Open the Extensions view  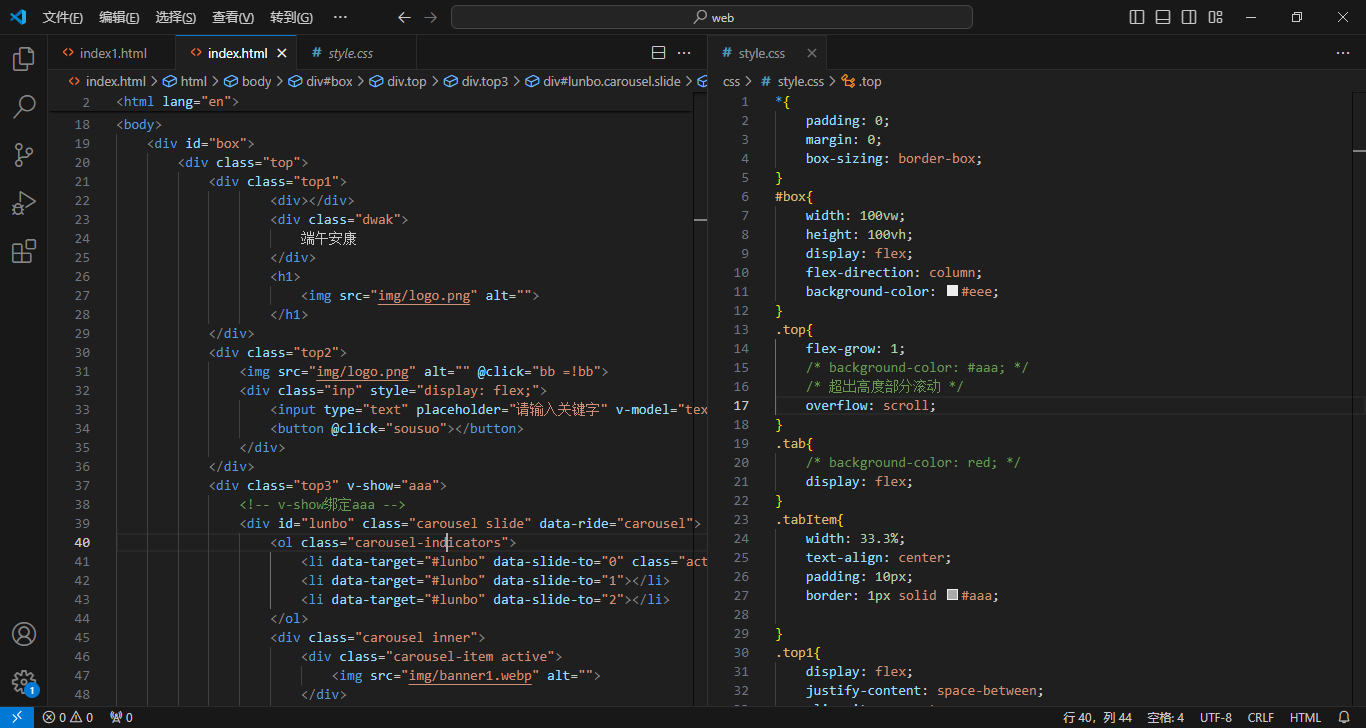point(23,251)
